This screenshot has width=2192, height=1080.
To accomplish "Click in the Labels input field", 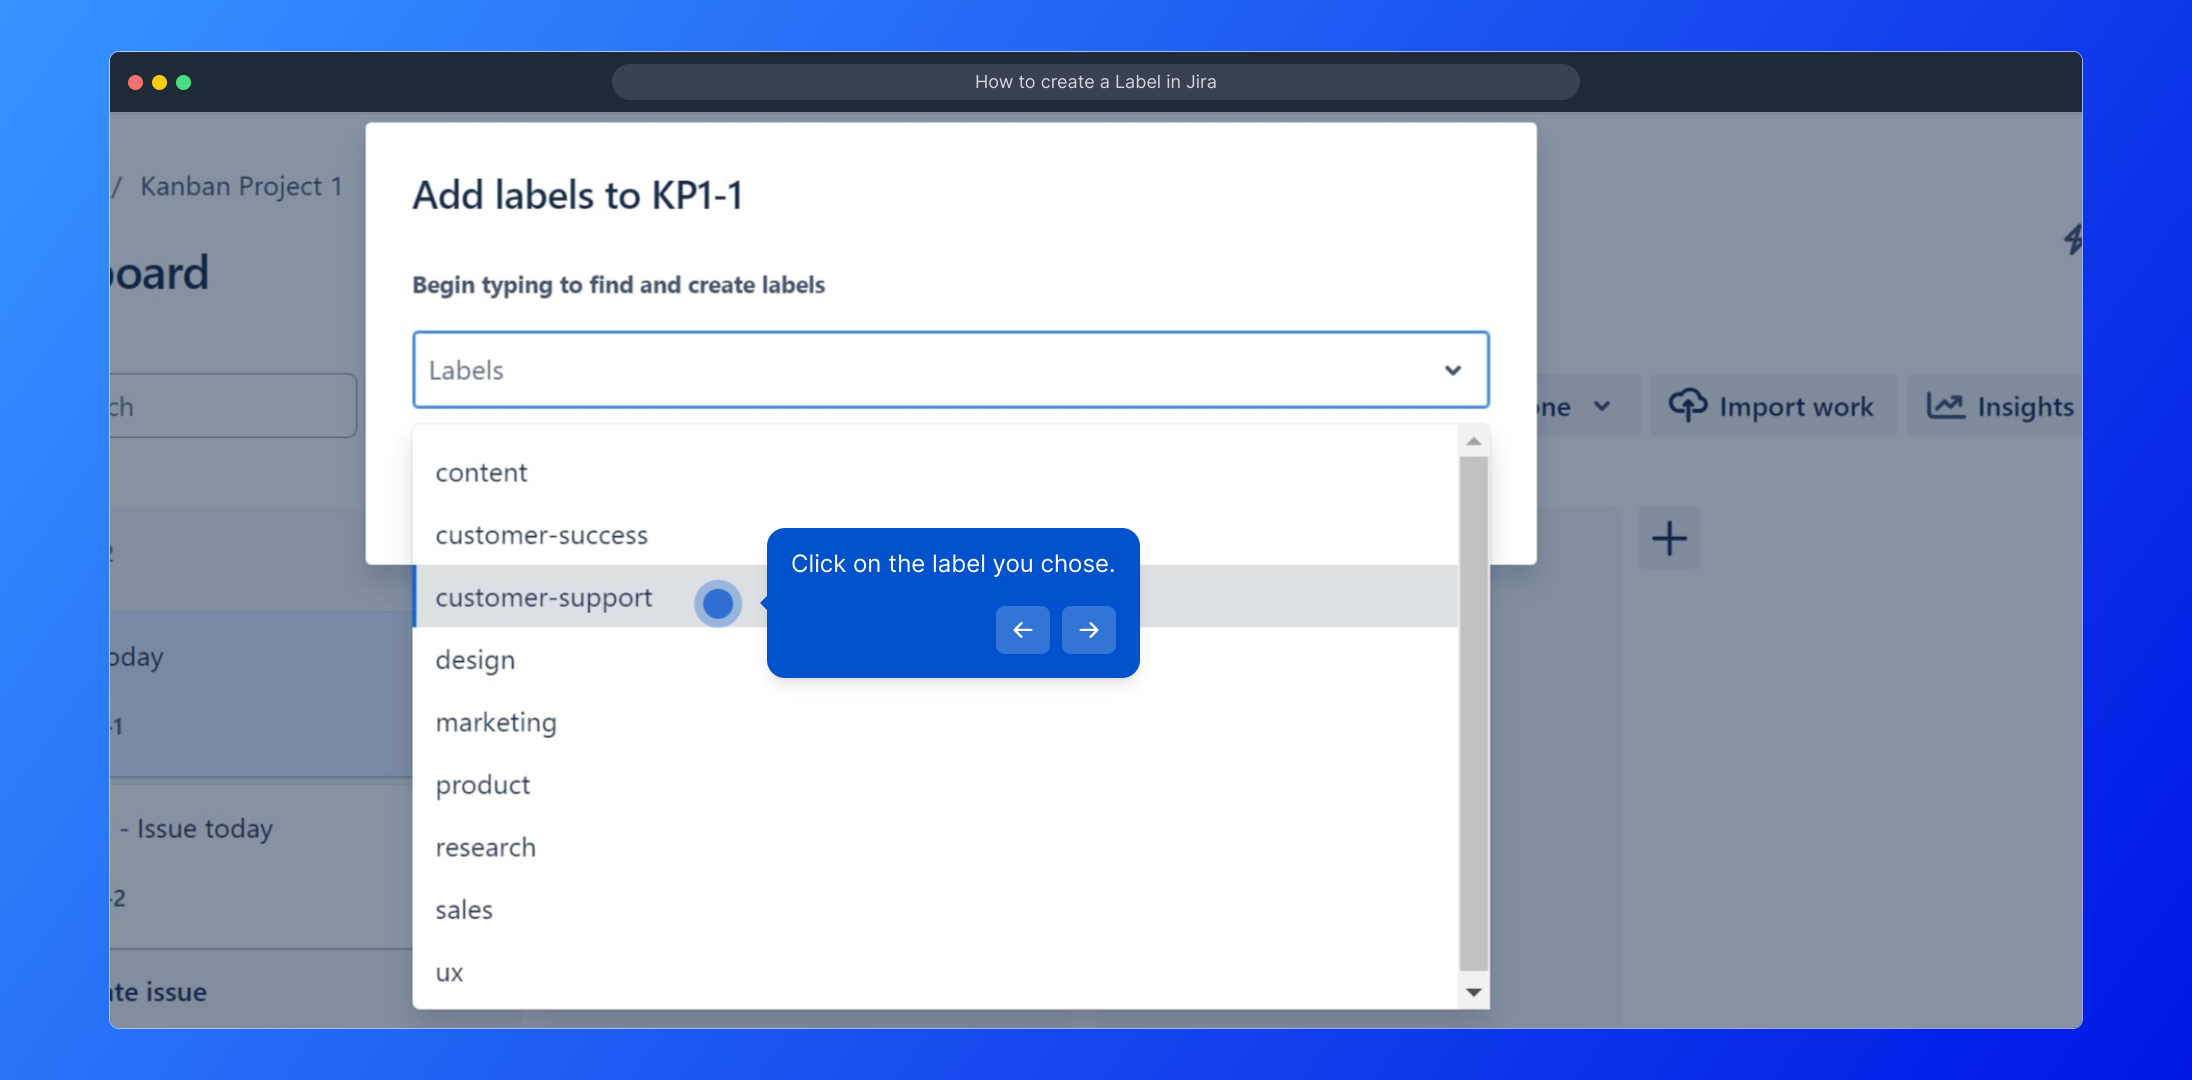I will pos(900,370).
